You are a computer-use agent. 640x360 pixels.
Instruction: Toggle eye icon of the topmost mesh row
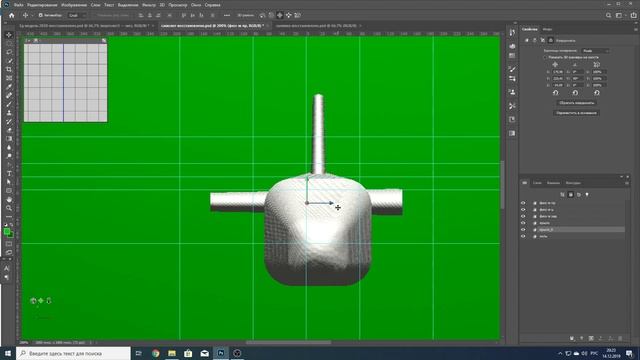tap(523, 203)
